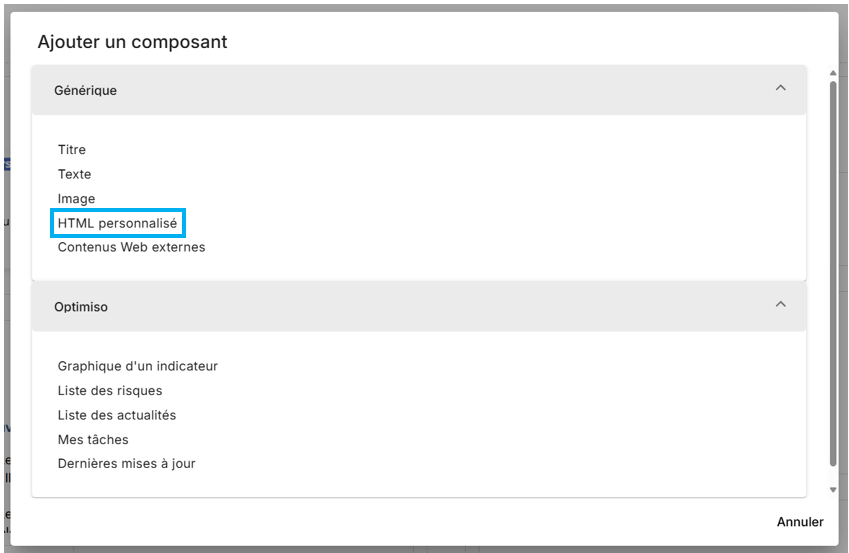849x553 pixels.
Task: Select Liste des actualités
Action: (x=117, y=415)
